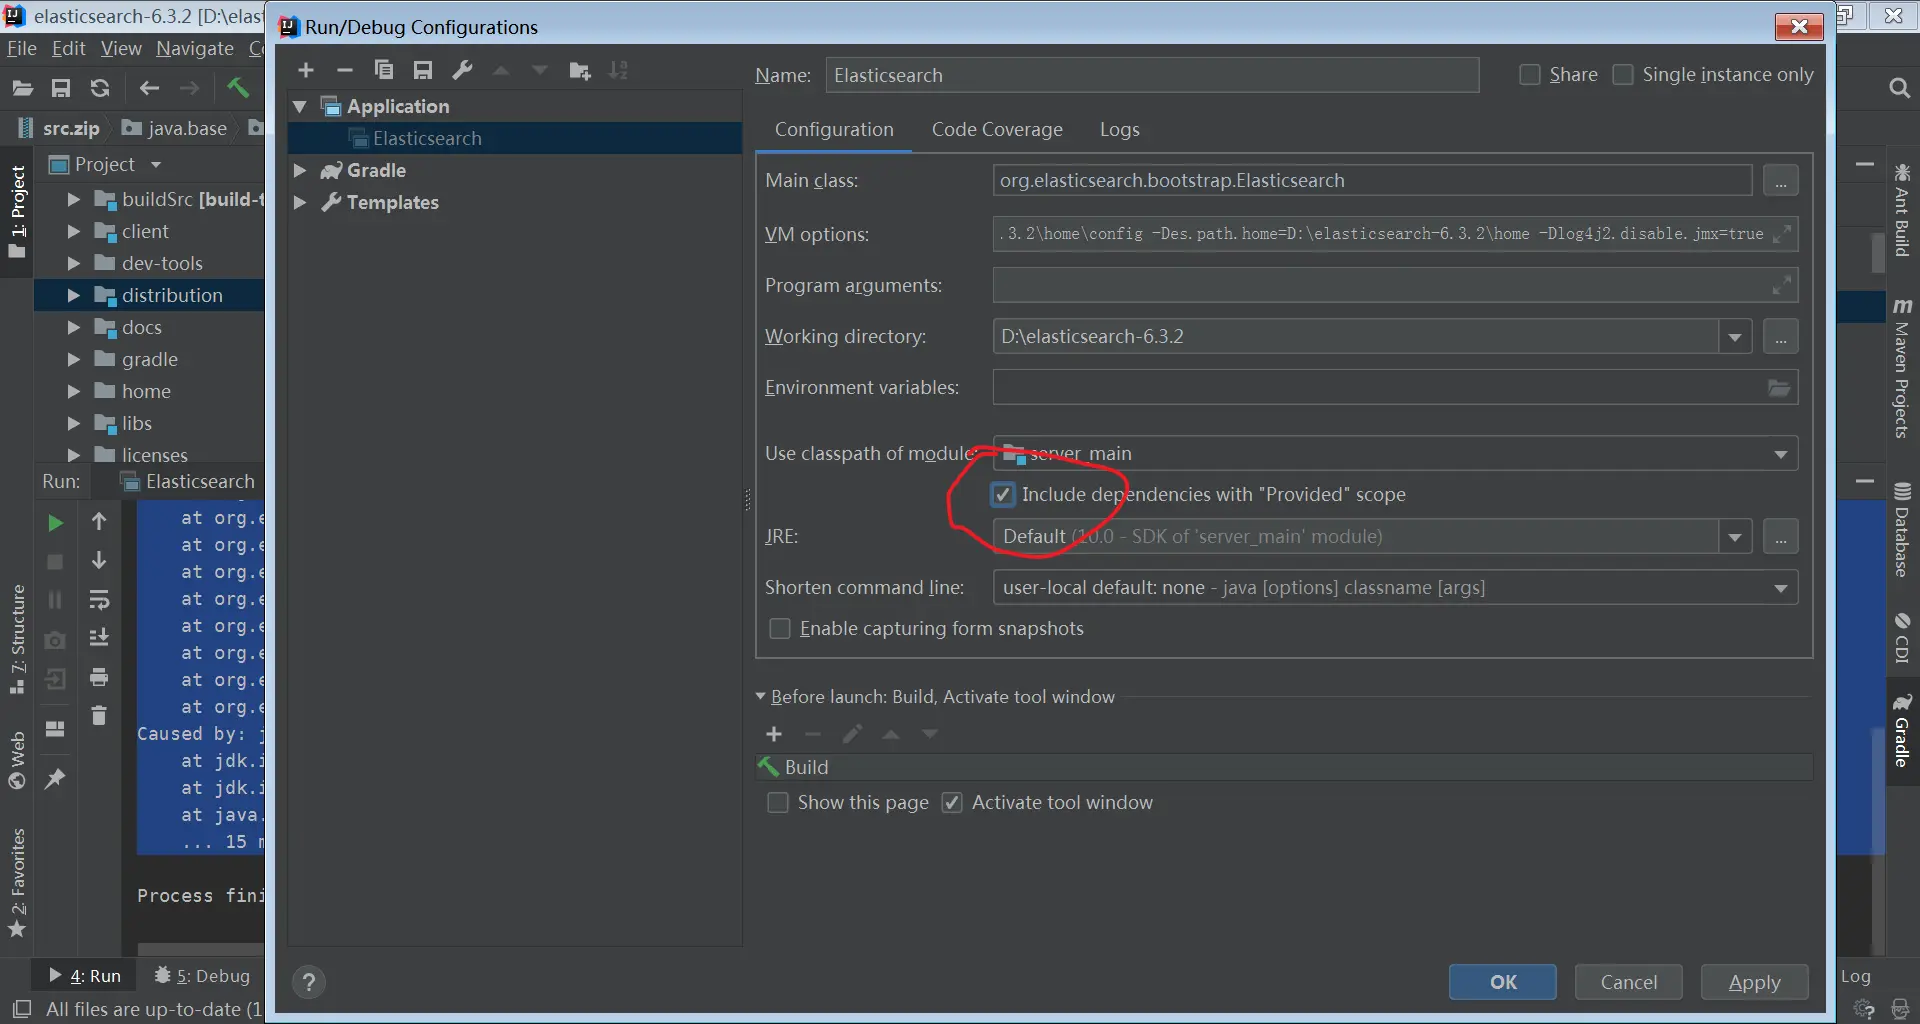The height and width of the screenshot is (1024, 1920).
Task: Open Shorten command line dropdown
Action: 1781,588
